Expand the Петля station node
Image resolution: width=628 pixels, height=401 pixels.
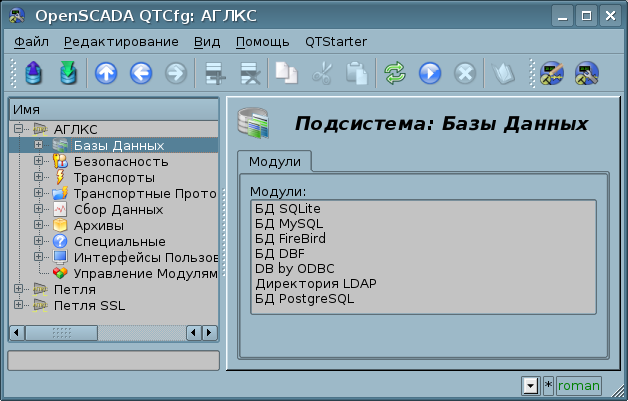click(18, 288)
